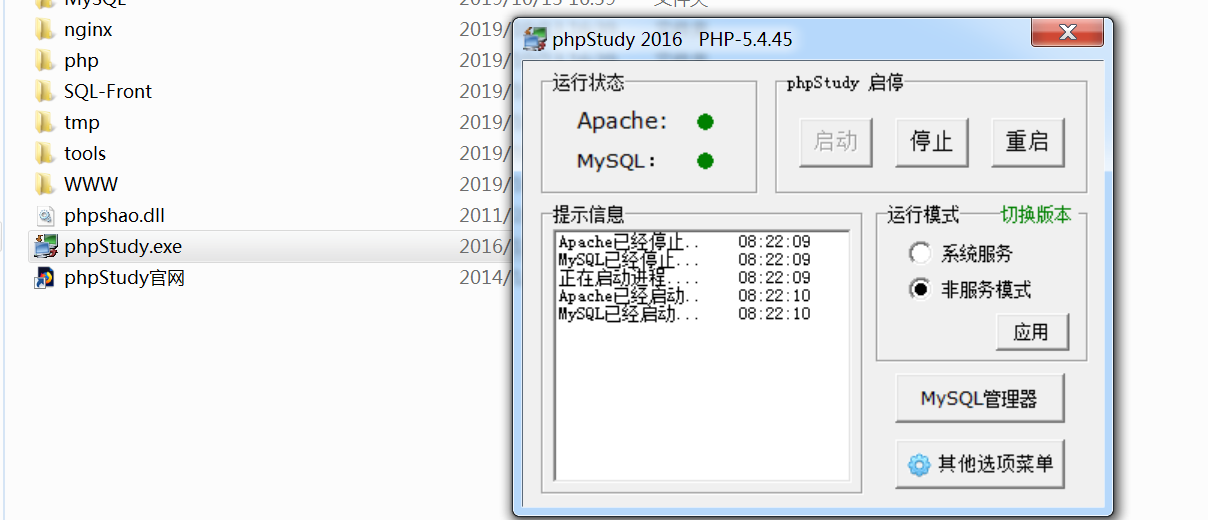Open the MySQL管理器 menu
1208x520 pixels.
coord(979,399)
